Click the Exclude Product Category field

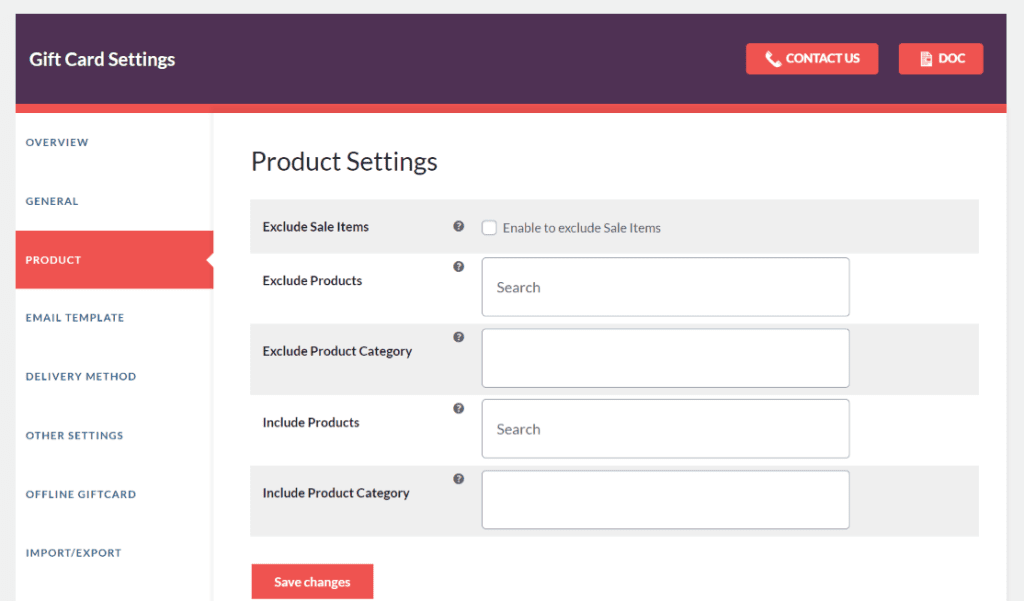pos(665,358)
